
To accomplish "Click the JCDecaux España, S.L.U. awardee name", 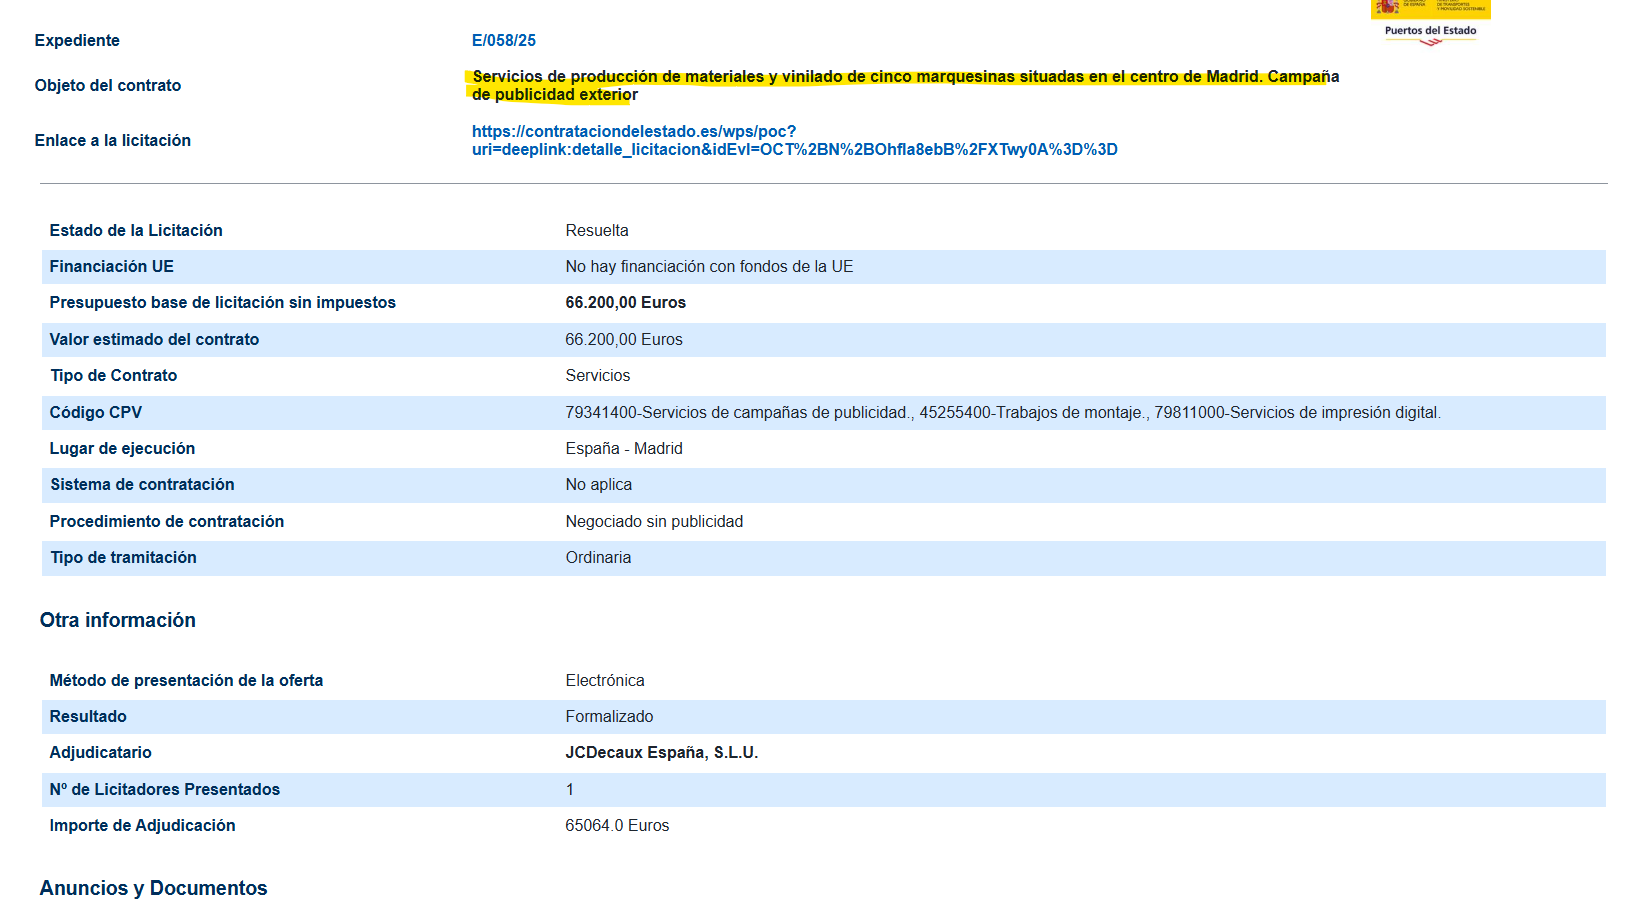I will [x=661, y=753].
